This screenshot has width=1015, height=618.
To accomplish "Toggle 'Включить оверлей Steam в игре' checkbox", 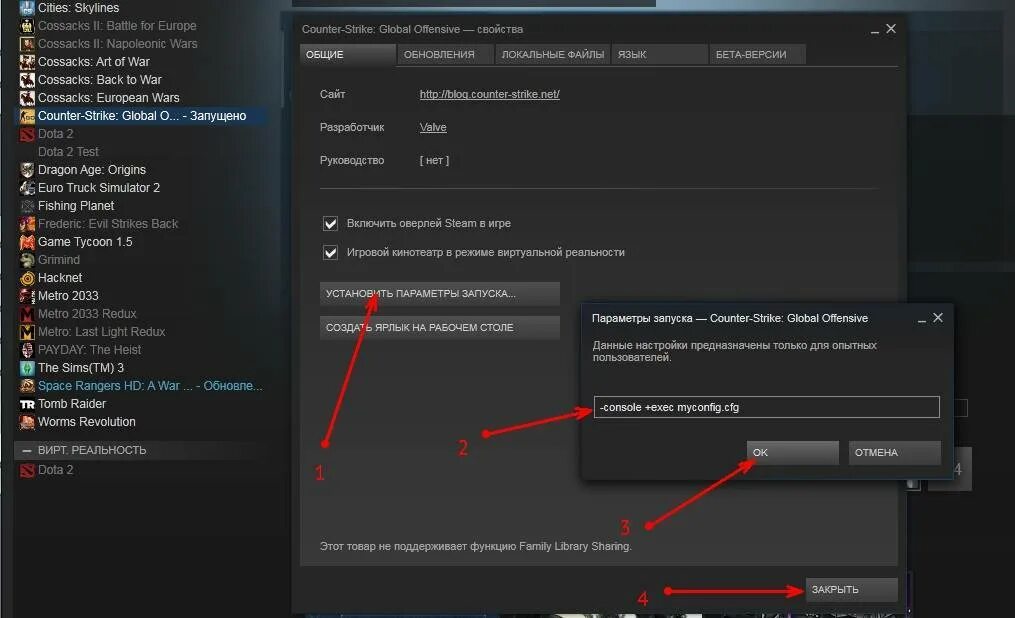I will coord(330,224).
